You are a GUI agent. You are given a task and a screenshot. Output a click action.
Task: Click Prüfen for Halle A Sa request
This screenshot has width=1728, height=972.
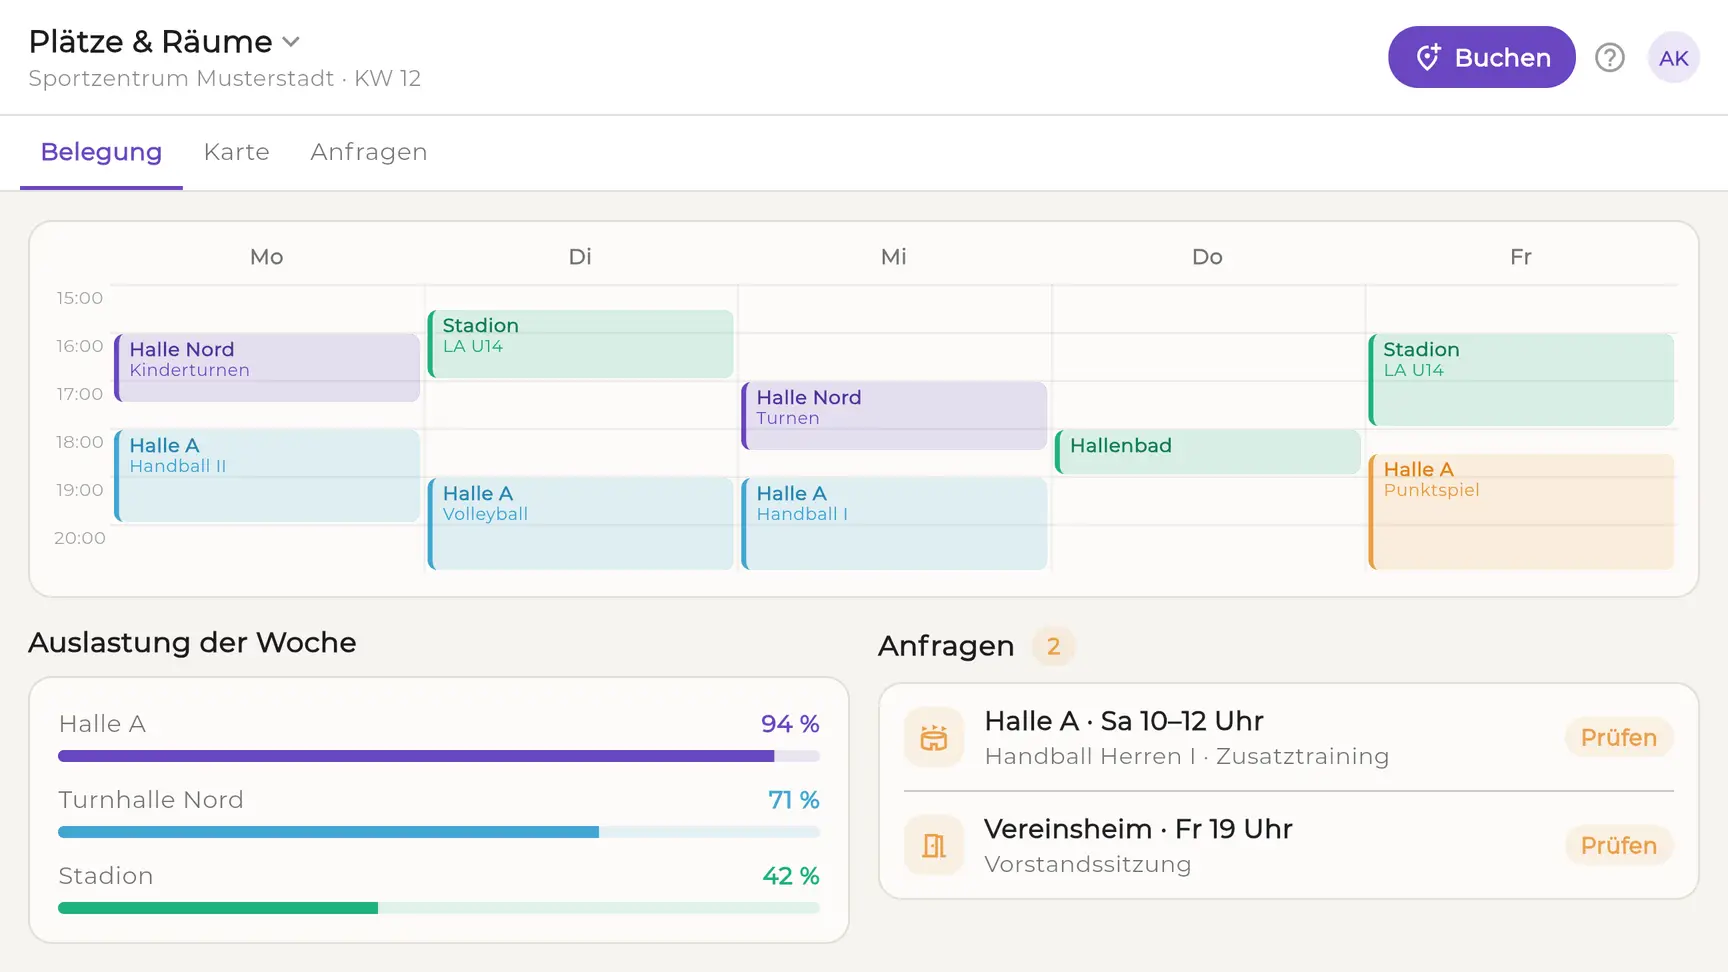1618,738
